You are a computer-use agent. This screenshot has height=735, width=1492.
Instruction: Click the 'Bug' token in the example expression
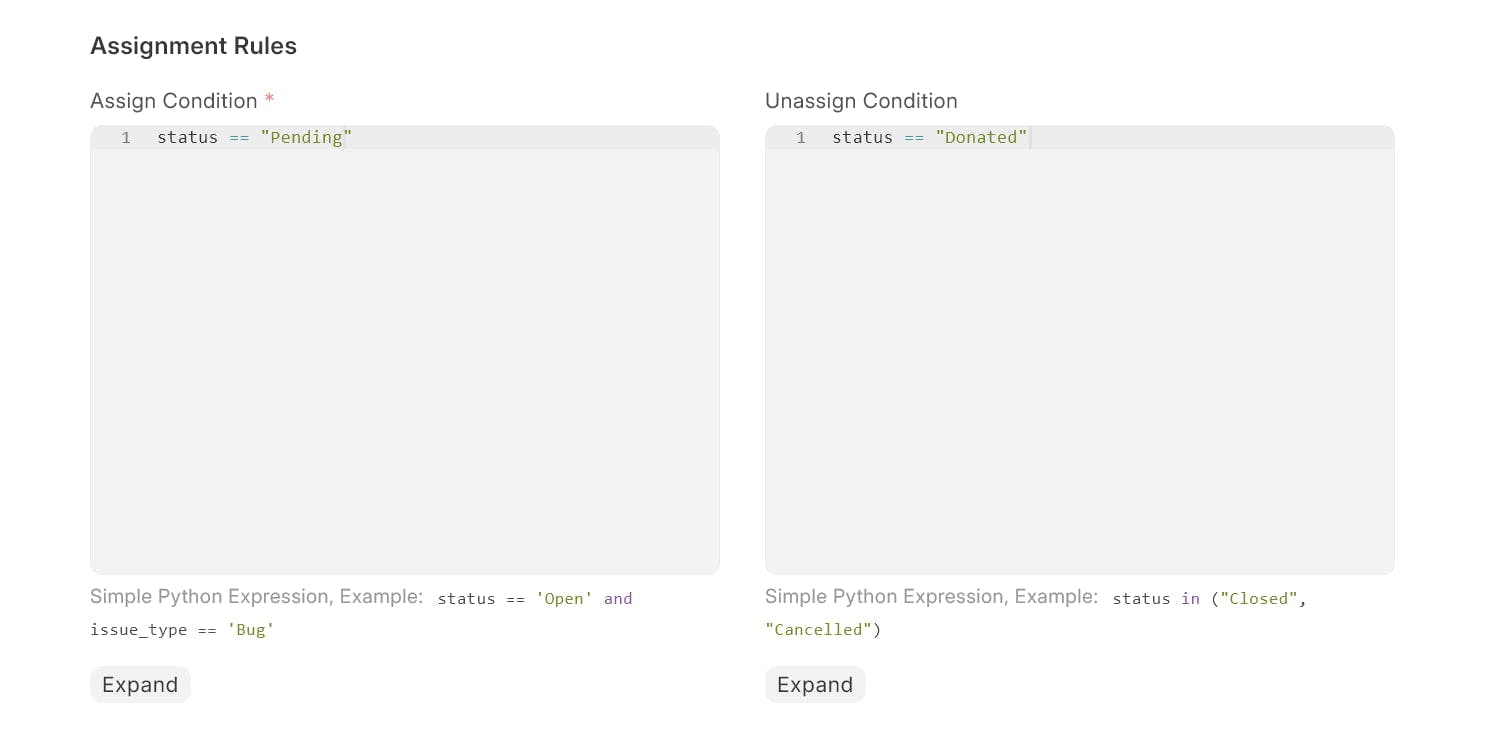(x=250, y=629)
